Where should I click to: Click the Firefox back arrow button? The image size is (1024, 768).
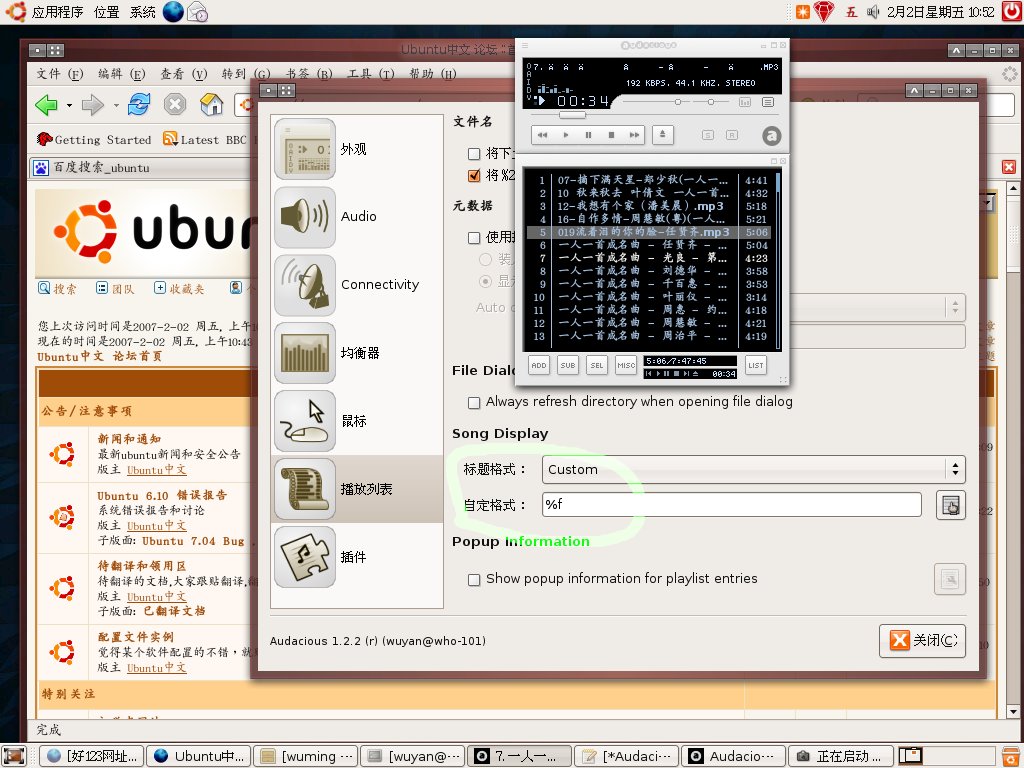47,104
